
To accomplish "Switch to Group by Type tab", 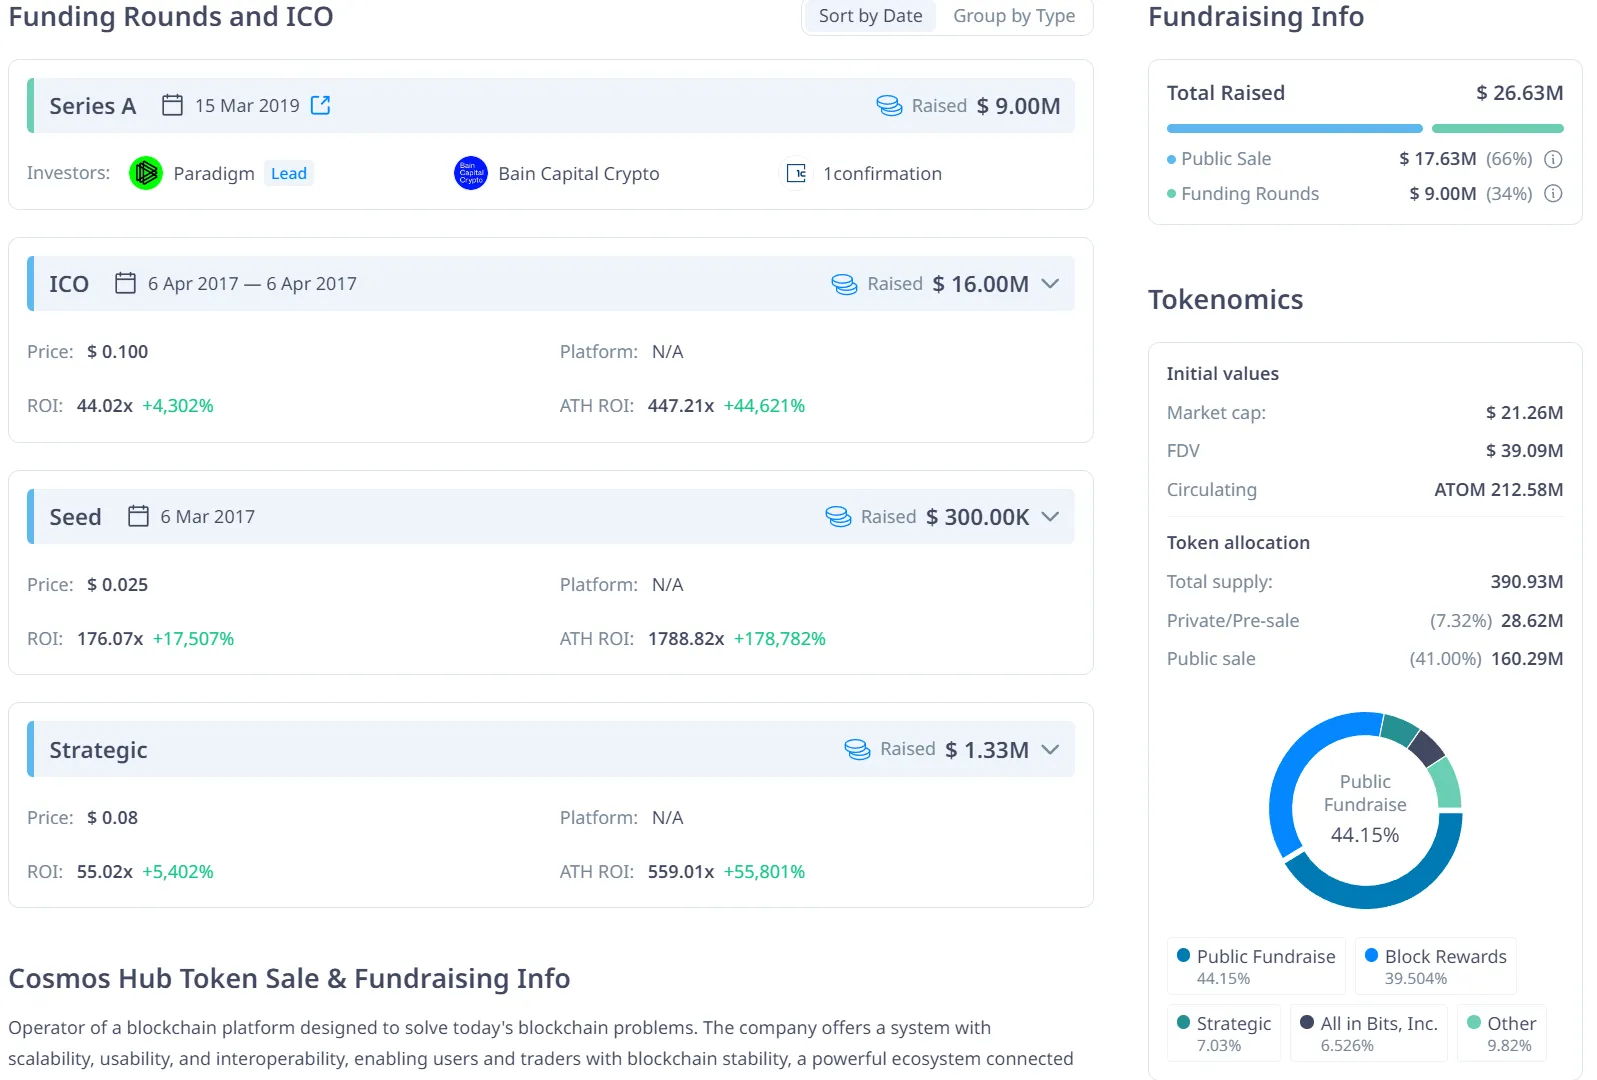I will (x=1014, y=16).
